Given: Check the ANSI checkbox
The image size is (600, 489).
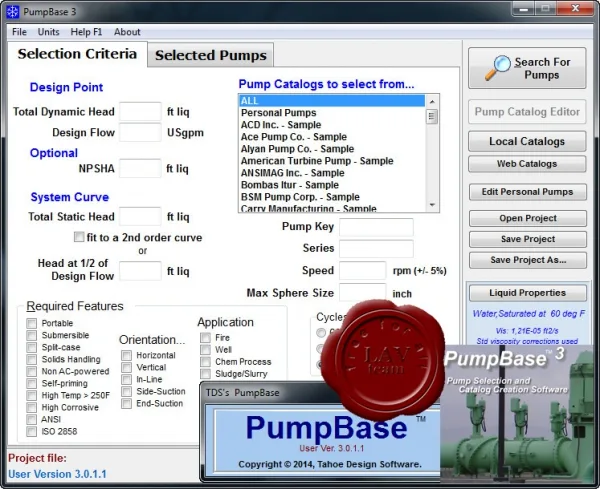Looking at the screenshot, I should coord(31,420).
